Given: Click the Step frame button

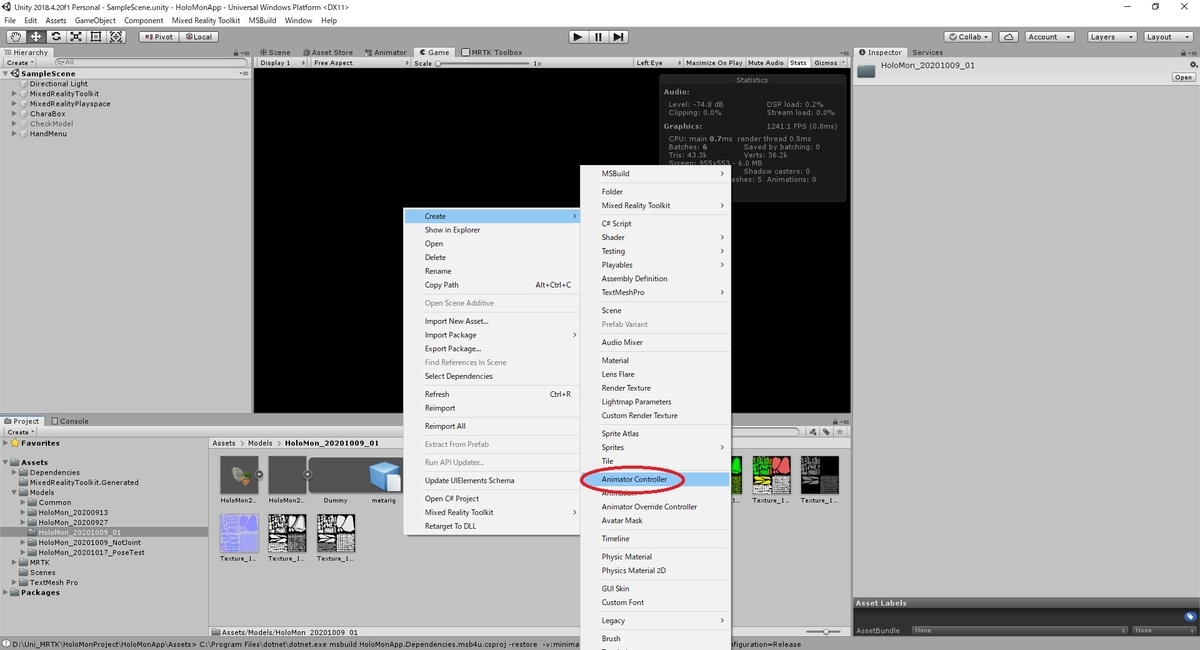Looking at the screenshot, I should [x=619, y=36].
